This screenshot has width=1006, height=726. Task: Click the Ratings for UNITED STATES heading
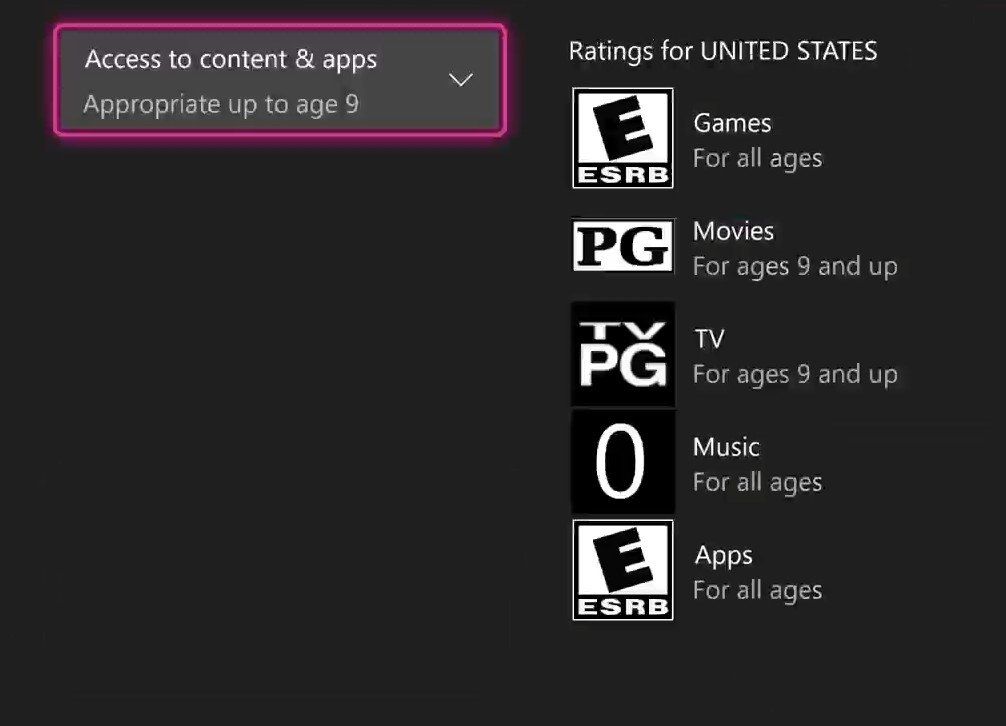723,50
